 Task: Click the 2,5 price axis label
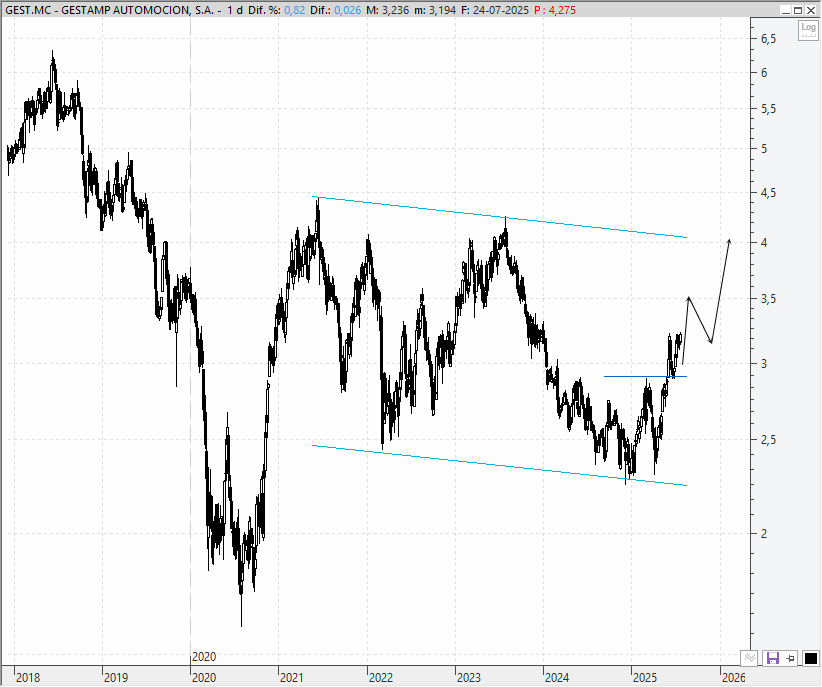[769, 439]
